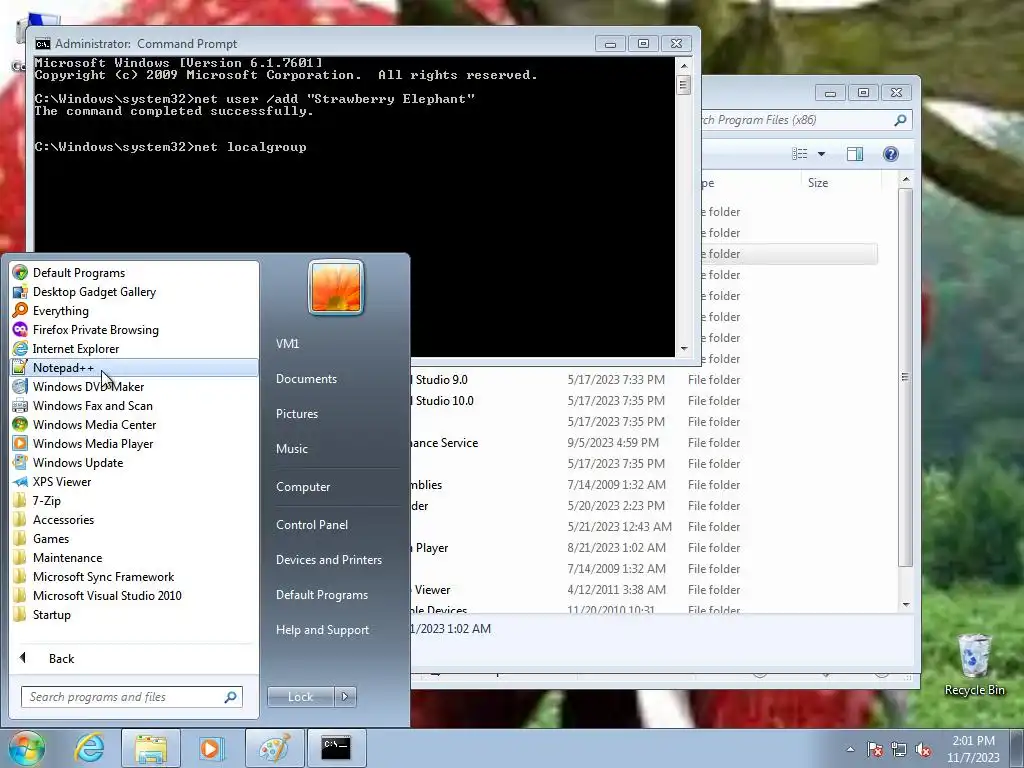The width and height of the screenshot is (1024, 768).
Task: Open Windows Media Player on the taskbar
Action: (211, 748)
